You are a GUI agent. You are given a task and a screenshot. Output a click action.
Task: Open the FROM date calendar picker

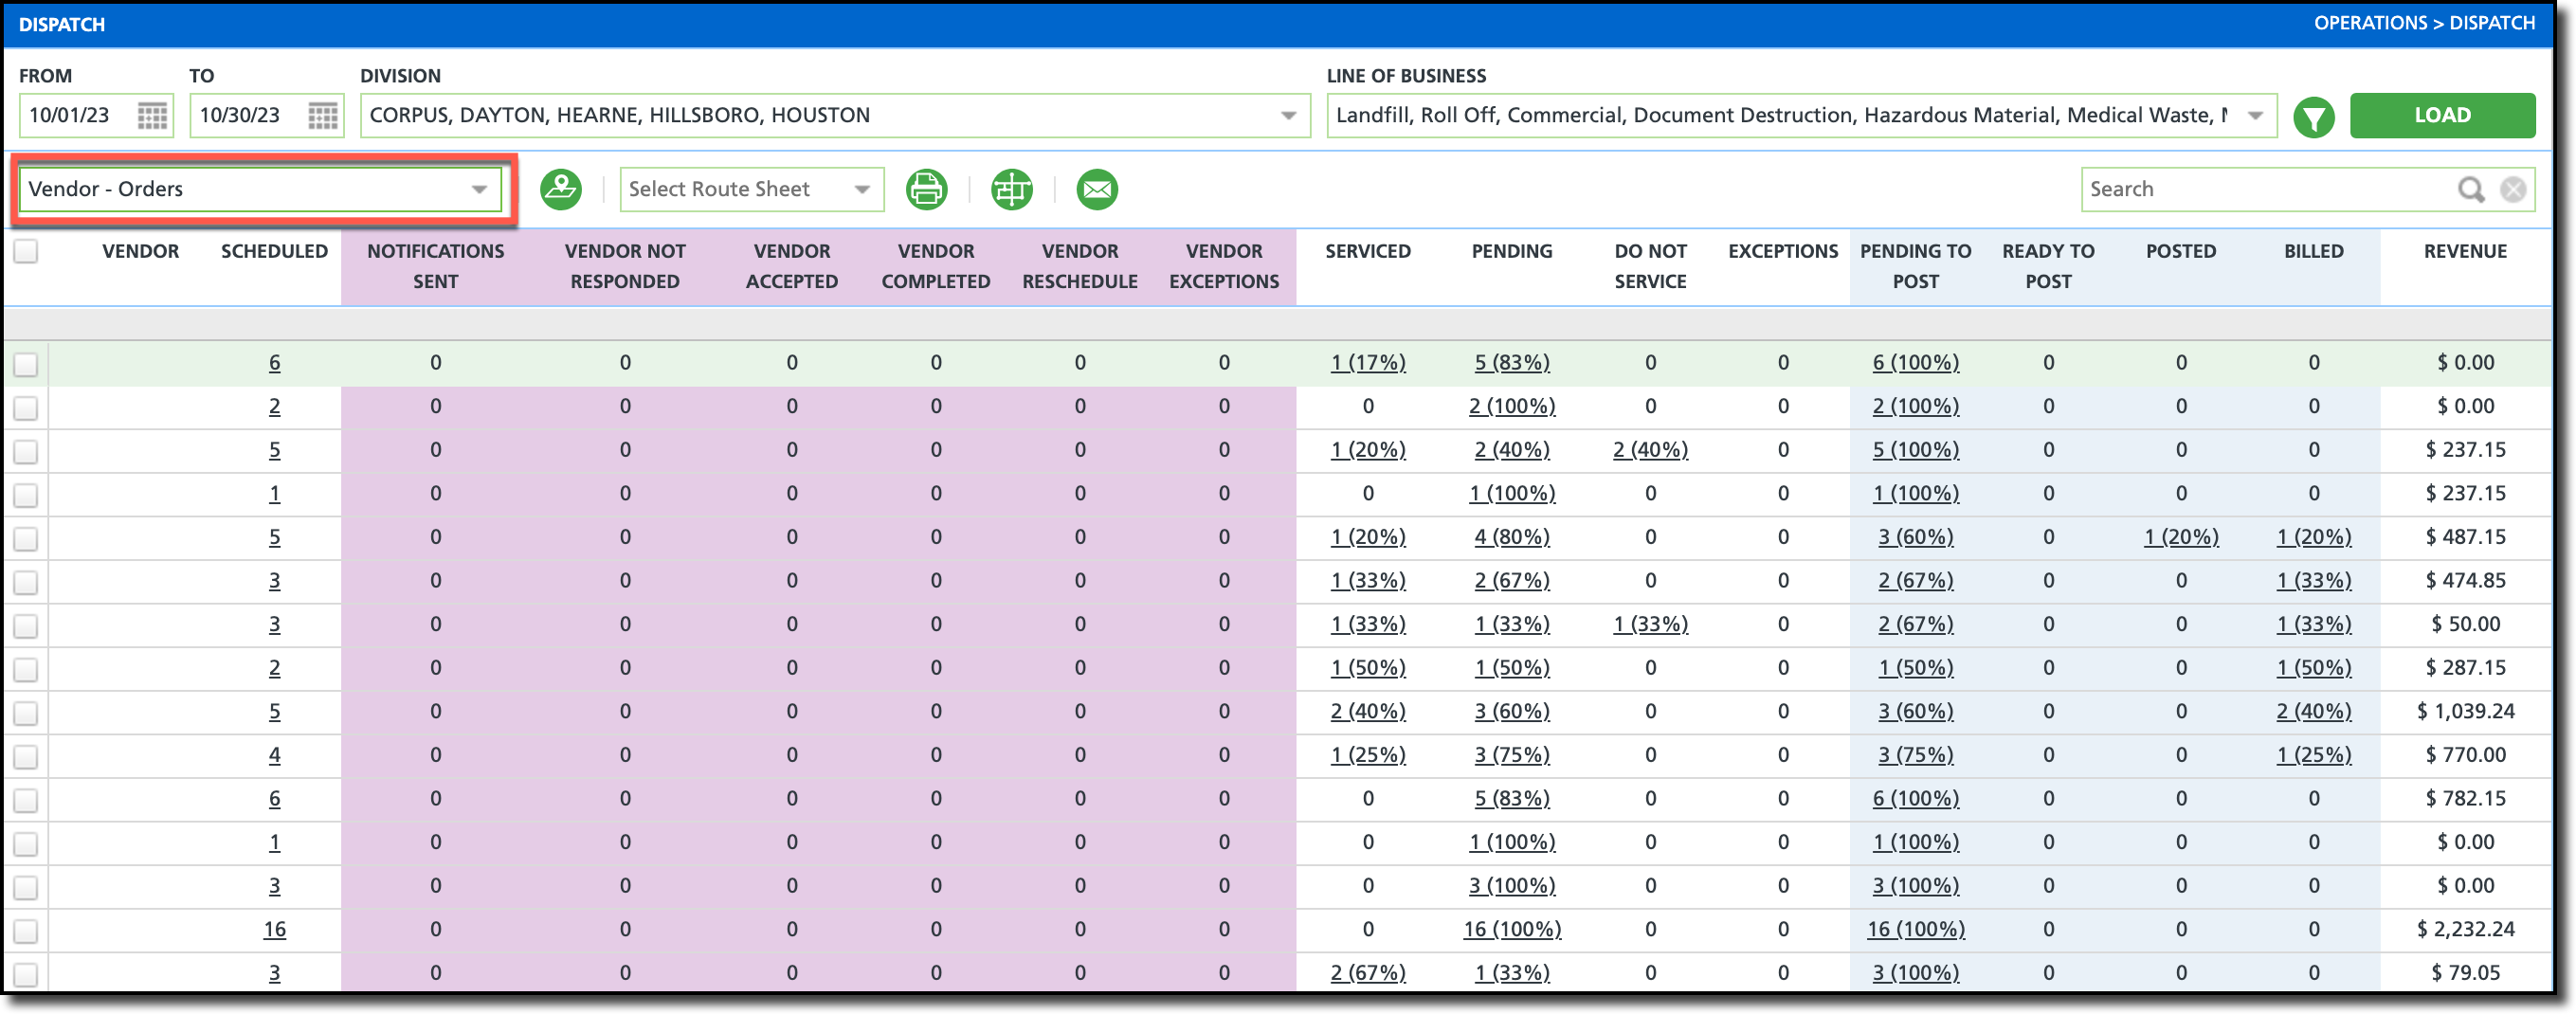[x=152, y=116]
